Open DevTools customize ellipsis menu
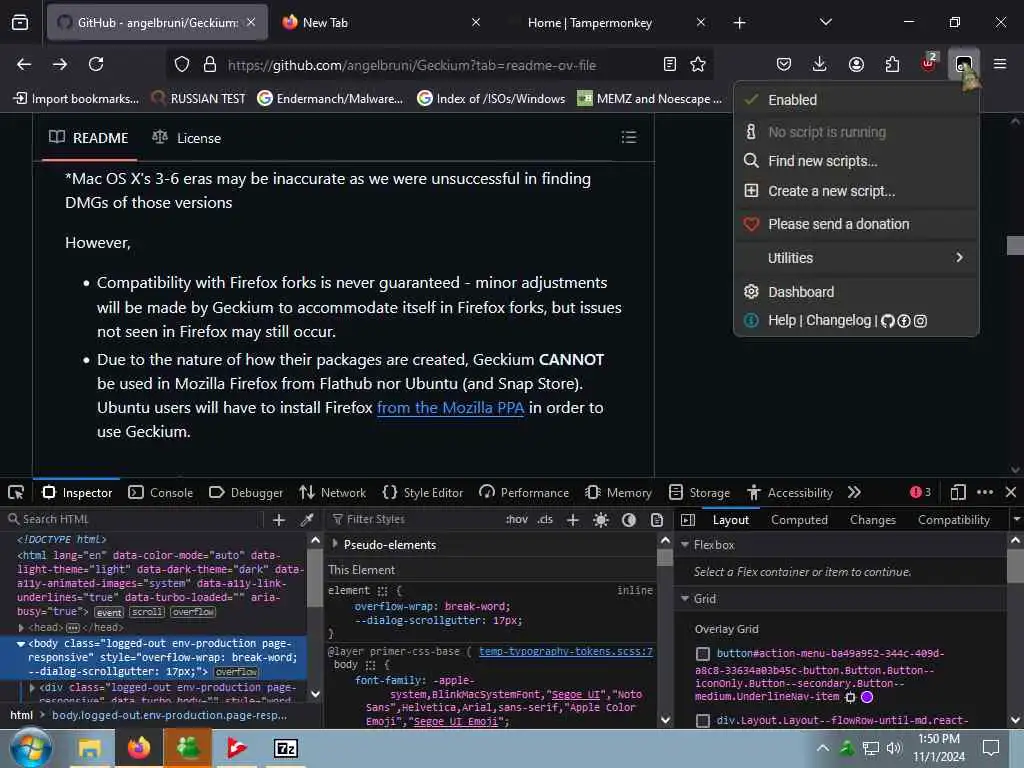The image size is (1024, 768). (985, 492)
